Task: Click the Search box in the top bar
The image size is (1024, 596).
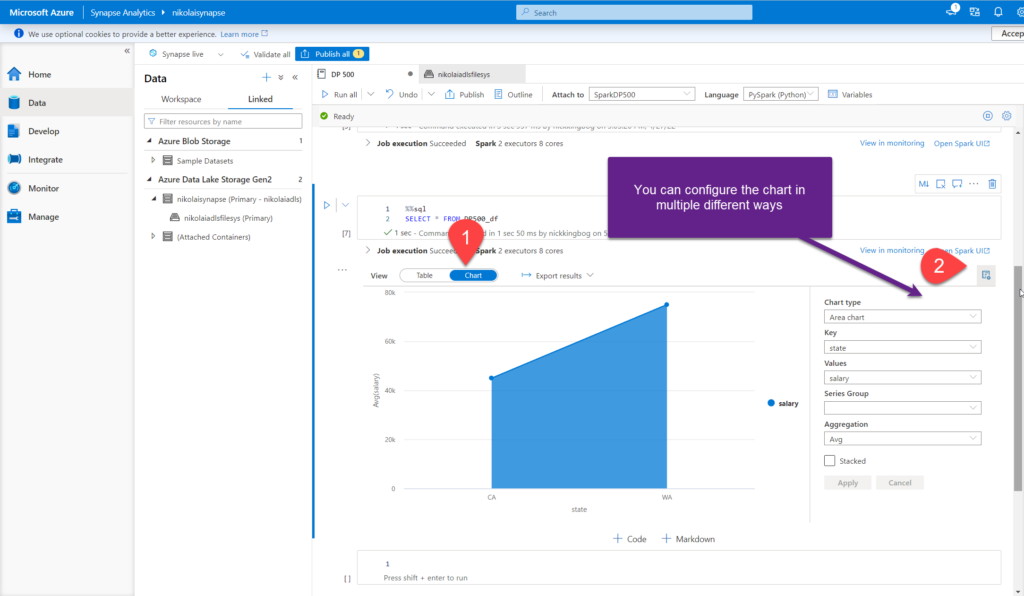Action: tap(634, 12)
